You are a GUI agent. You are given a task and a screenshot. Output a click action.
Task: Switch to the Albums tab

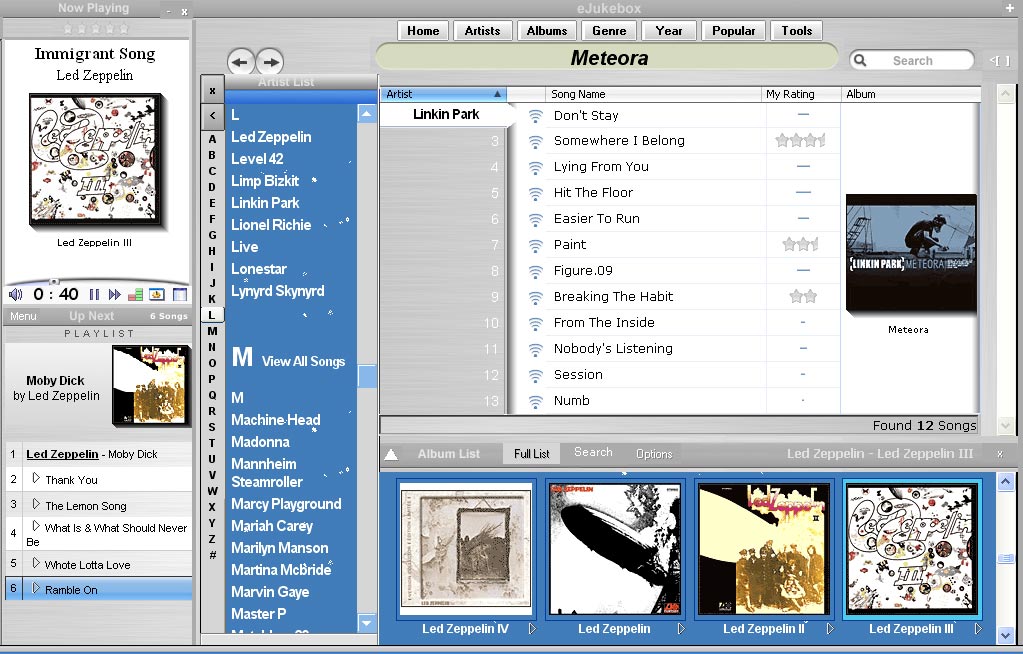point(547,31)
